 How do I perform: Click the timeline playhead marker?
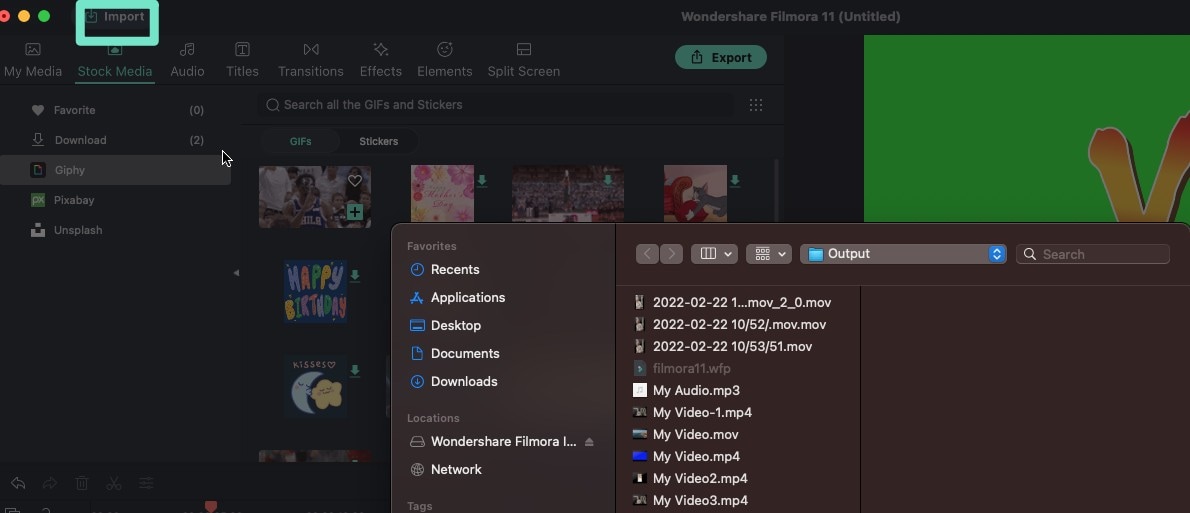(211, 506)
